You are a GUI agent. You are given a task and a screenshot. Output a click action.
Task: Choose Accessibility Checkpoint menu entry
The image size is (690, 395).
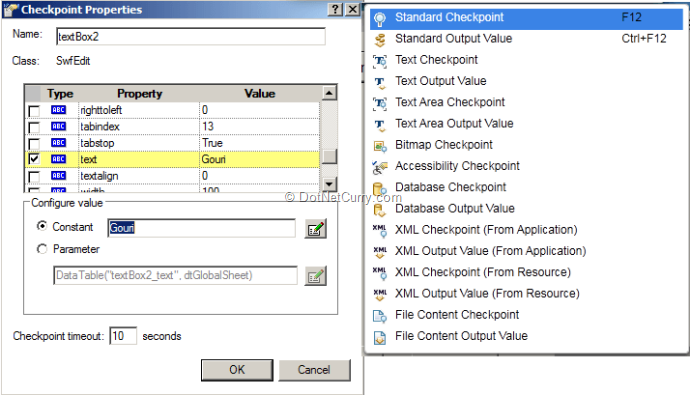pos(526,167)
